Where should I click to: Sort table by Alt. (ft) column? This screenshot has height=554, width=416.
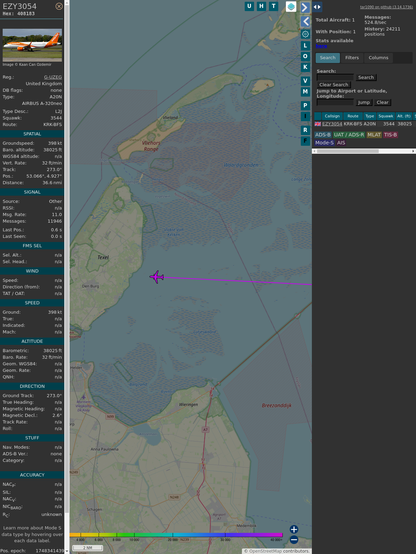click(x=404, y=116)
